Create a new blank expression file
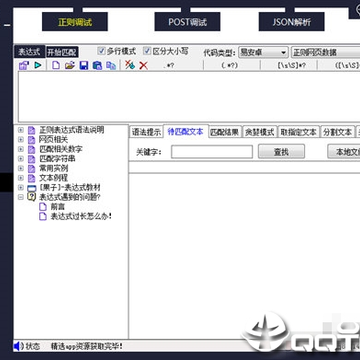 pos(56,65)
